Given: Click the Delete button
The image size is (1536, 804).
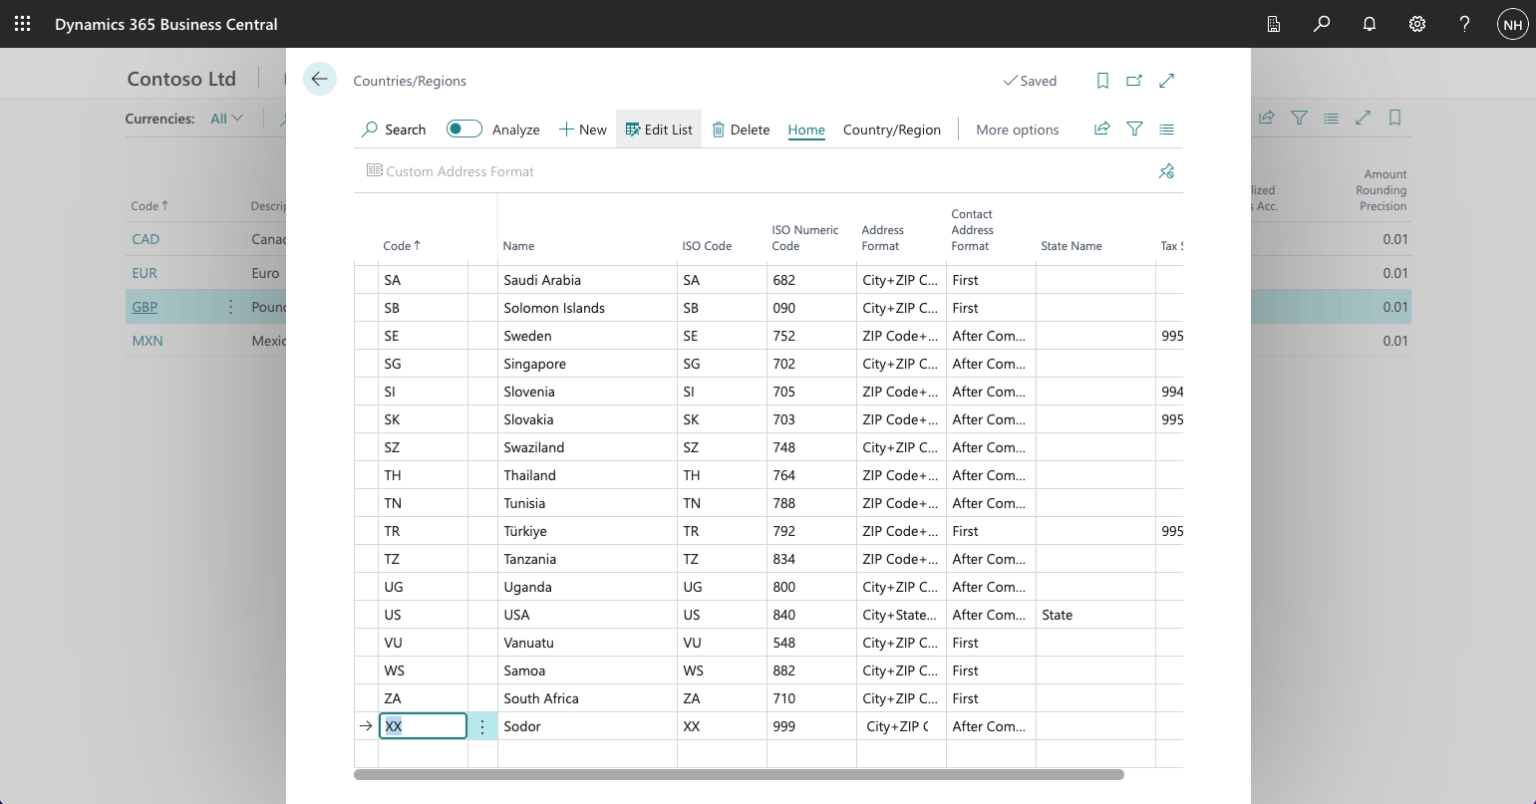Looking at the screenshot, I should pos(741,129).
